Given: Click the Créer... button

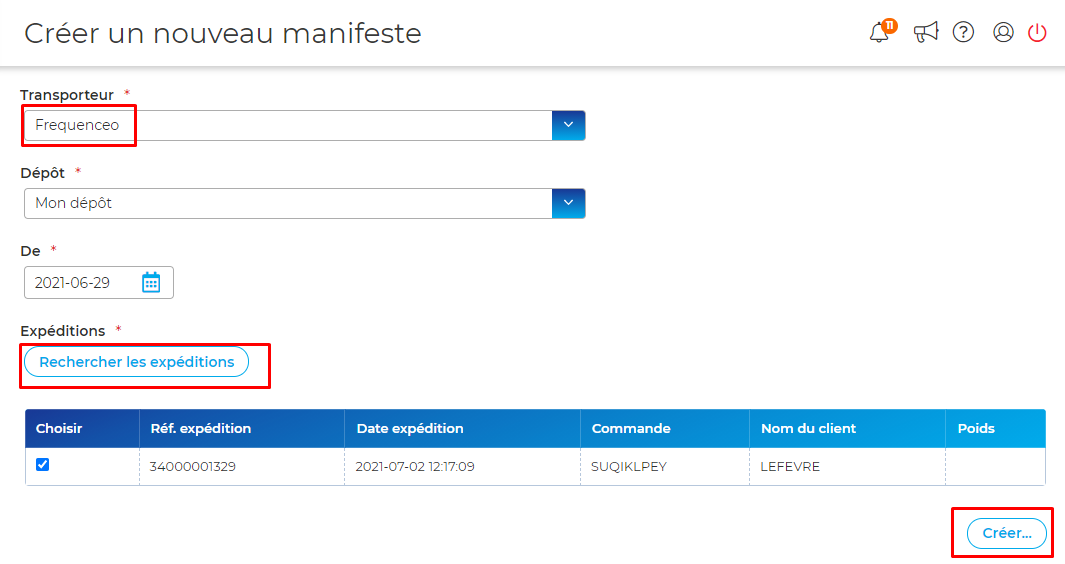Looking at the screenshot, I should pos(1007,533).
